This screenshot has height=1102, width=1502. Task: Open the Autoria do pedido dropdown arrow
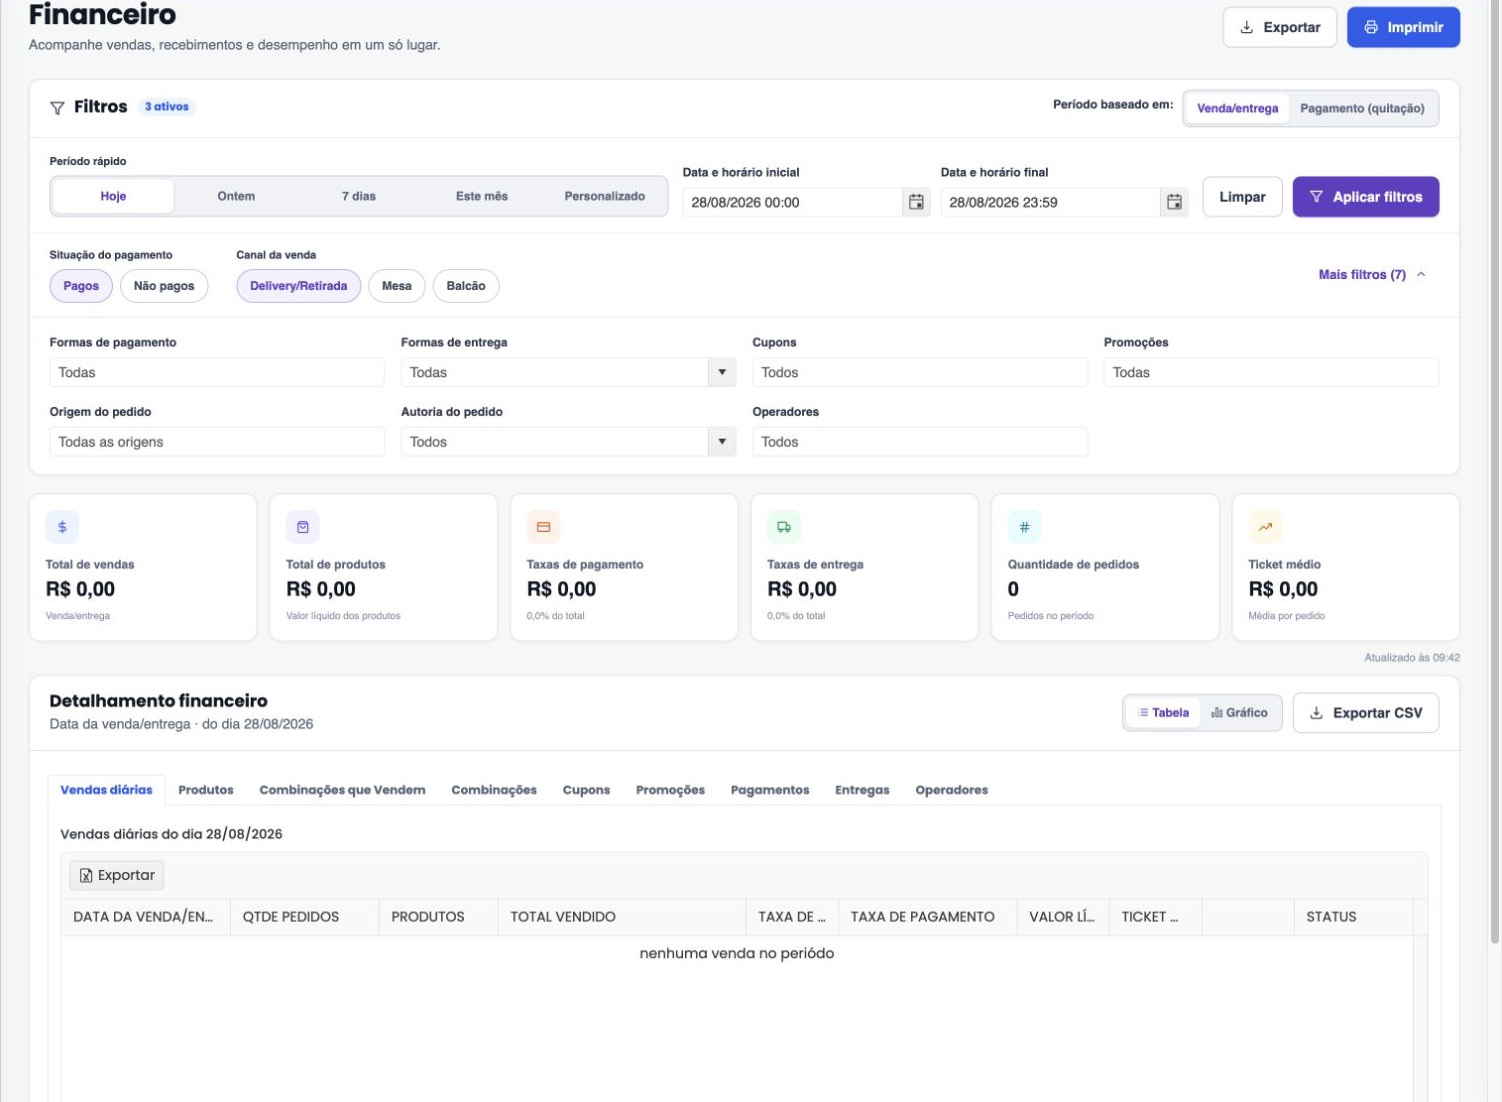coord(722,442)
